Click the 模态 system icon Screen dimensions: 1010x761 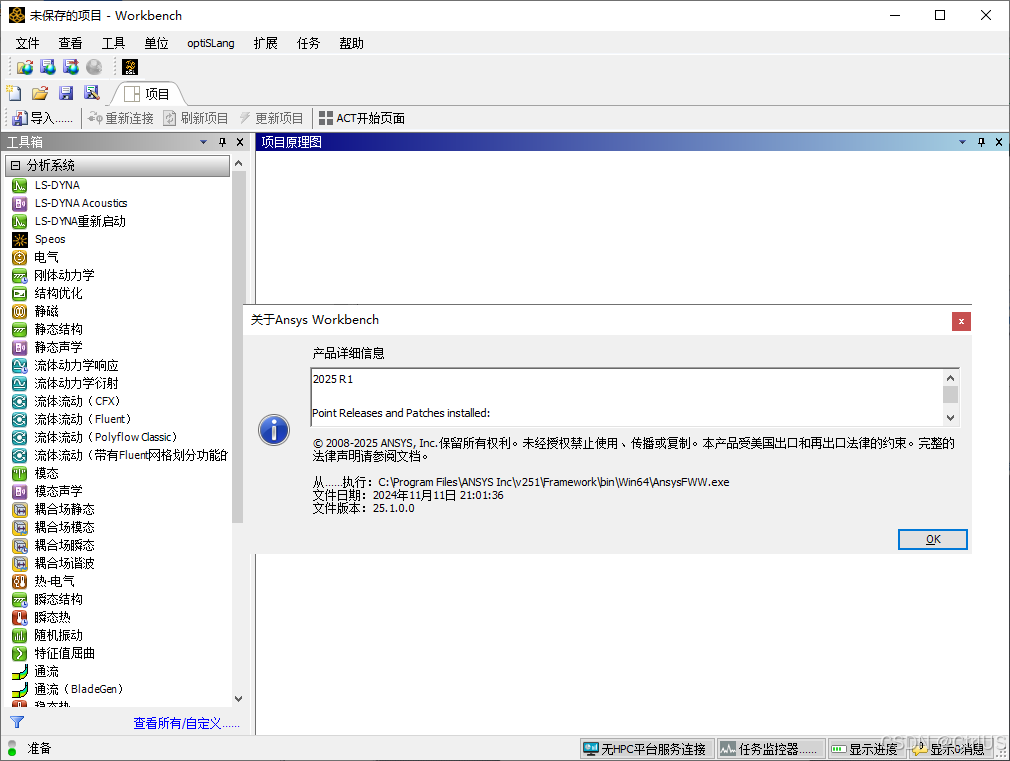coord(20,474)
